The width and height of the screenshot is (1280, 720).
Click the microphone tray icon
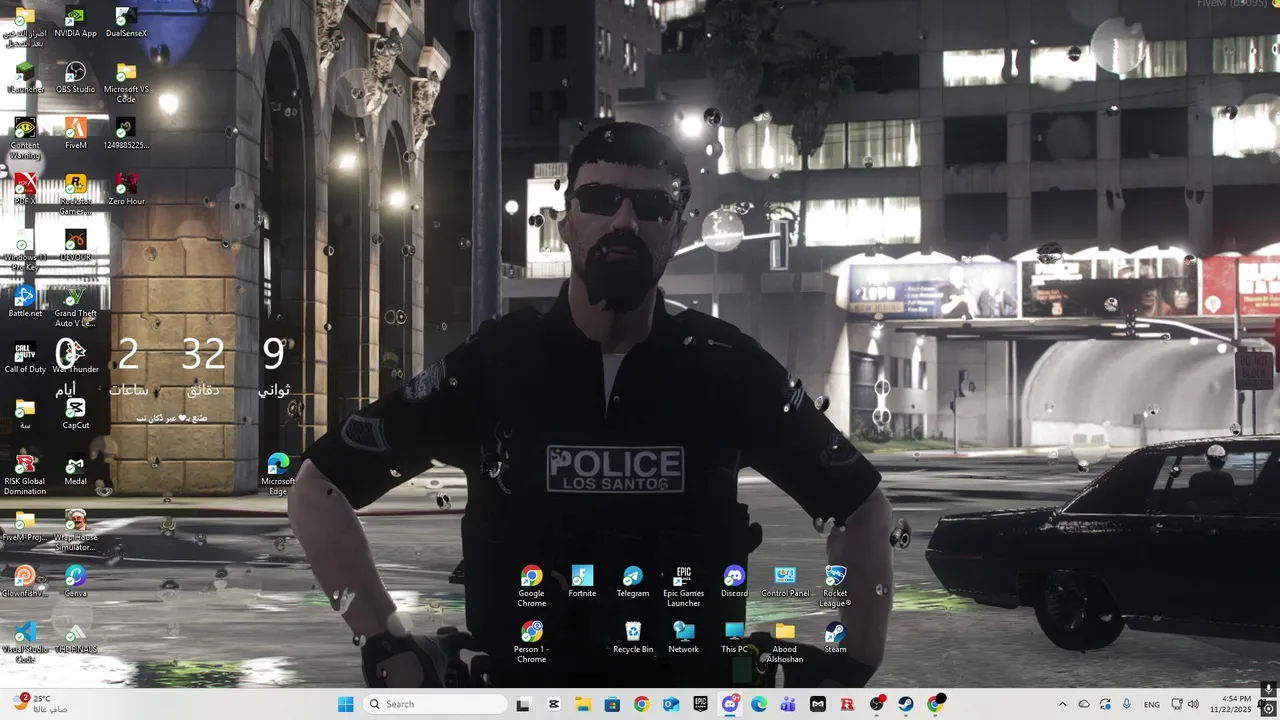coord(1127,704)
